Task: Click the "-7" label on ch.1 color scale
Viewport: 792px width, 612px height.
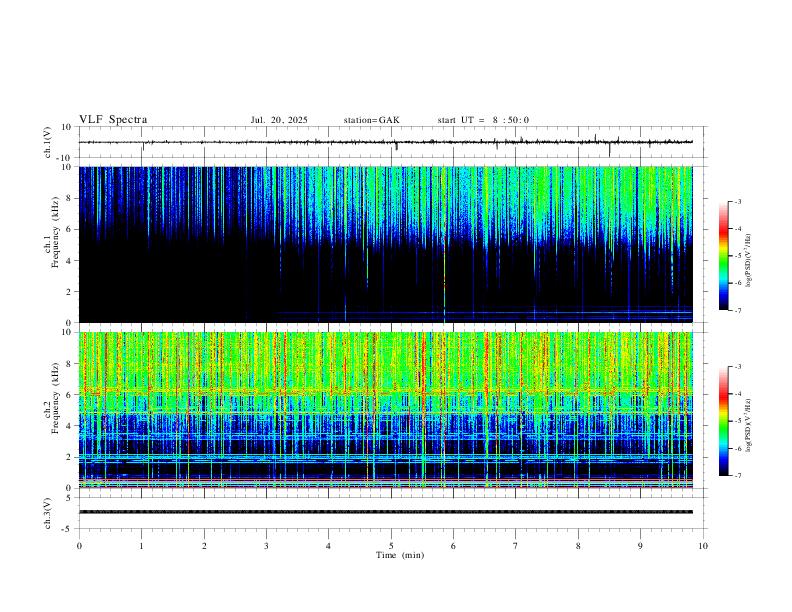Action: click(x=737, y=311)
